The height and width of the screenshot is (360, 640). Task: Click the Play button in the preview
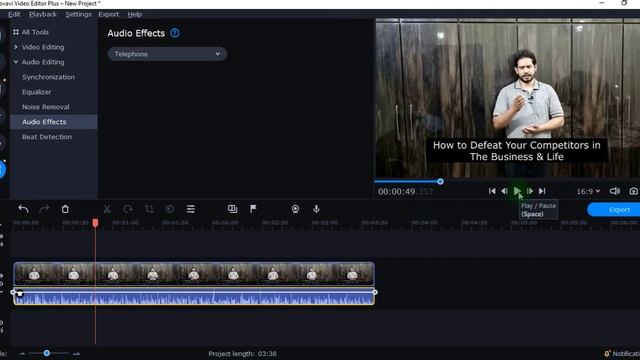click(517, 191)
